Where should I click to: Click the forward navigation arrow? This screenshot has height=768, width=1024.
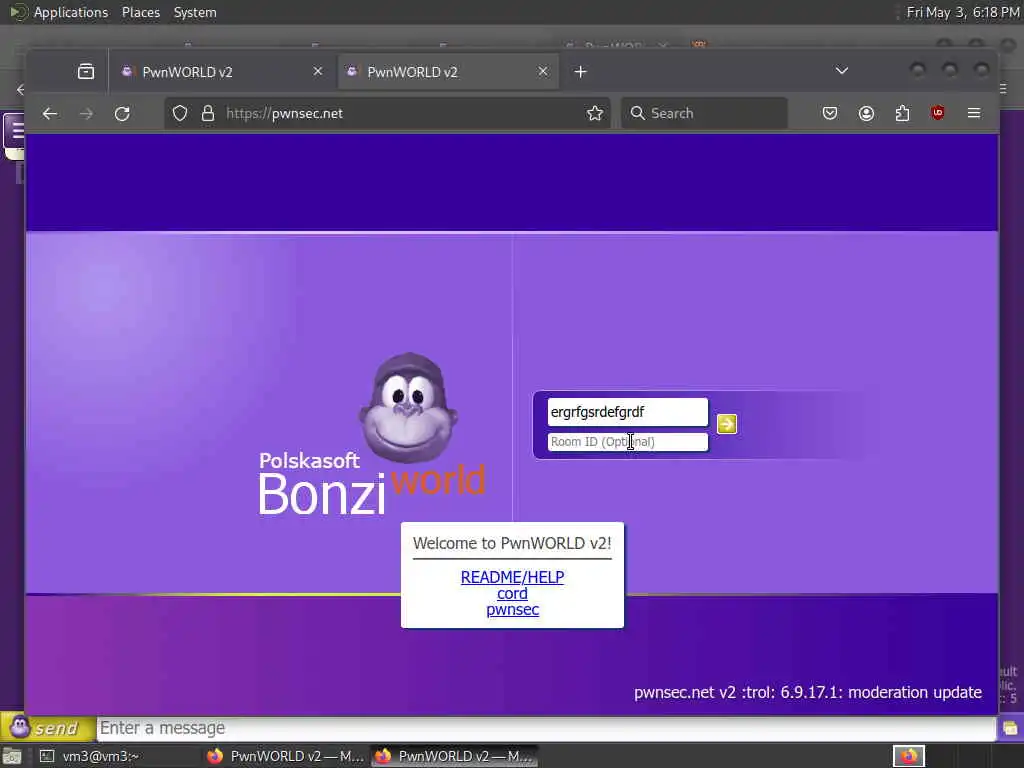86,114
